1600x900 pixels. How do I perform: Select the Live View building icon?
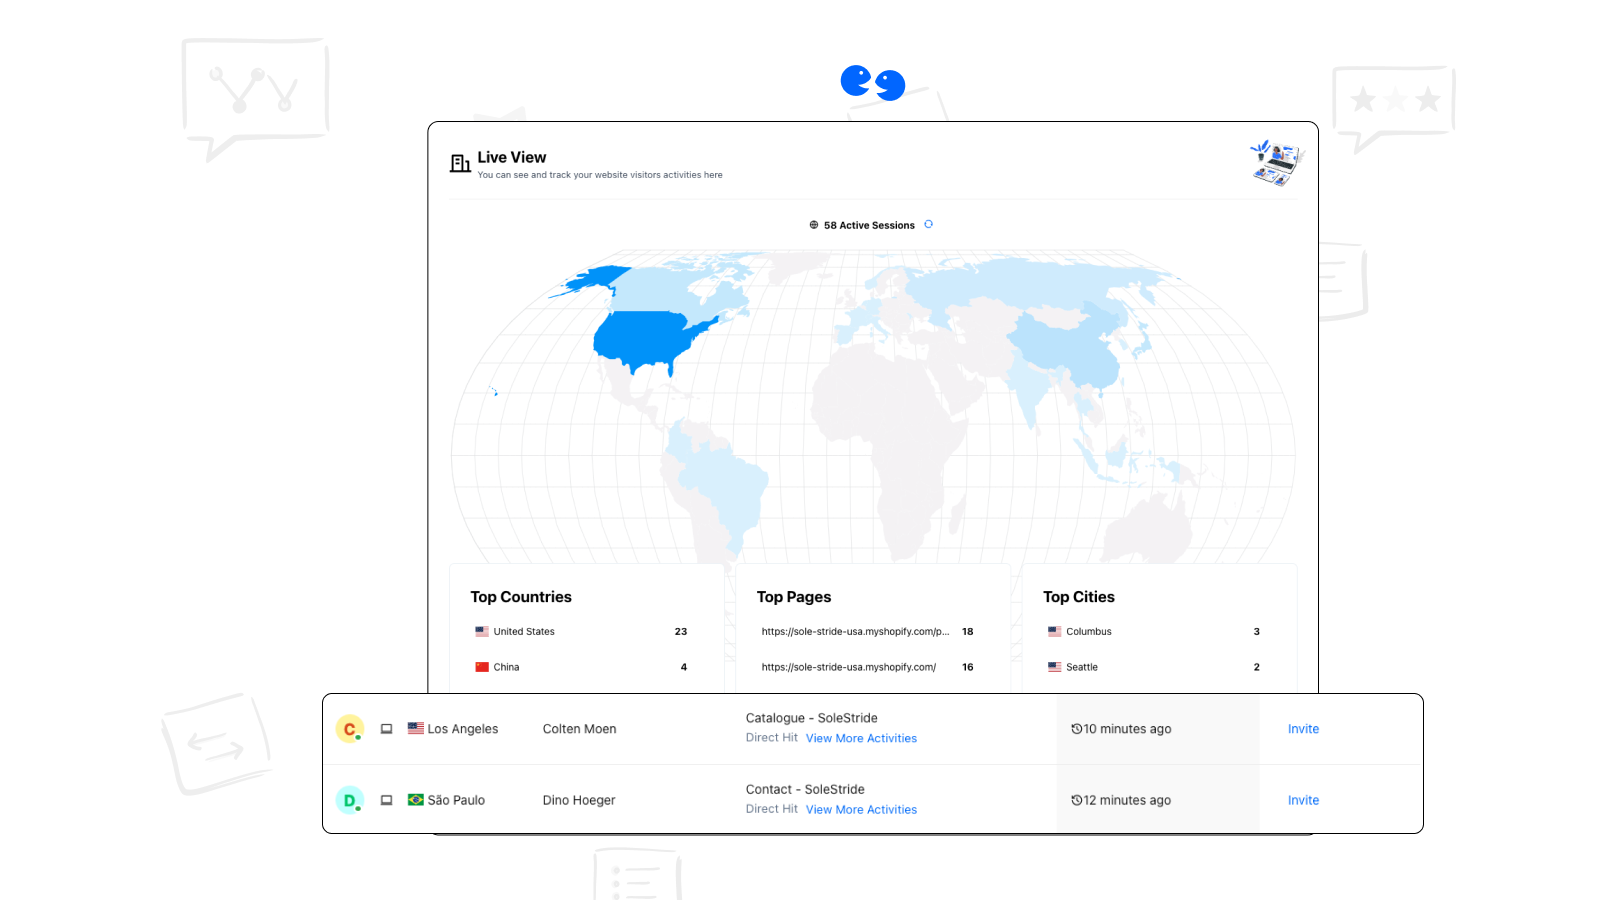(459, 164)
